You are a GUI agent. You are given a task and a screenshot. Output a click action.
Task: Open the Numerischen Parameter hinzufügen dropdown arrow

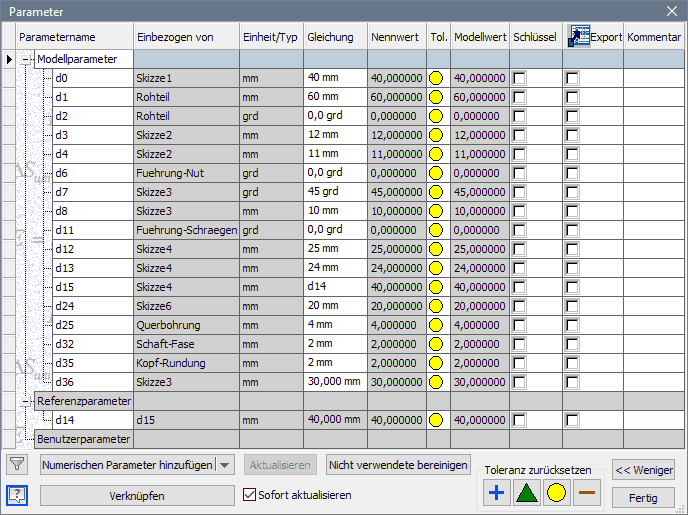click(x=225, y=465)
